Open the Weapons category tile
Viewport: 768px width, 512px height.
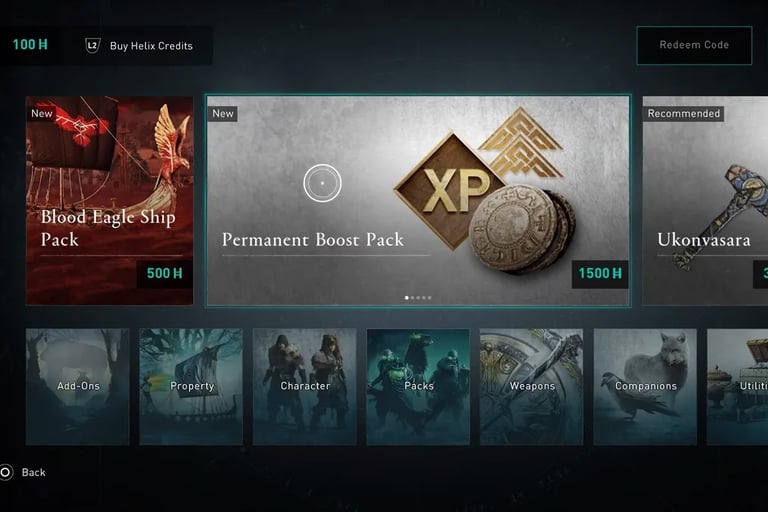pyautogui.click(x=531, y=387)
